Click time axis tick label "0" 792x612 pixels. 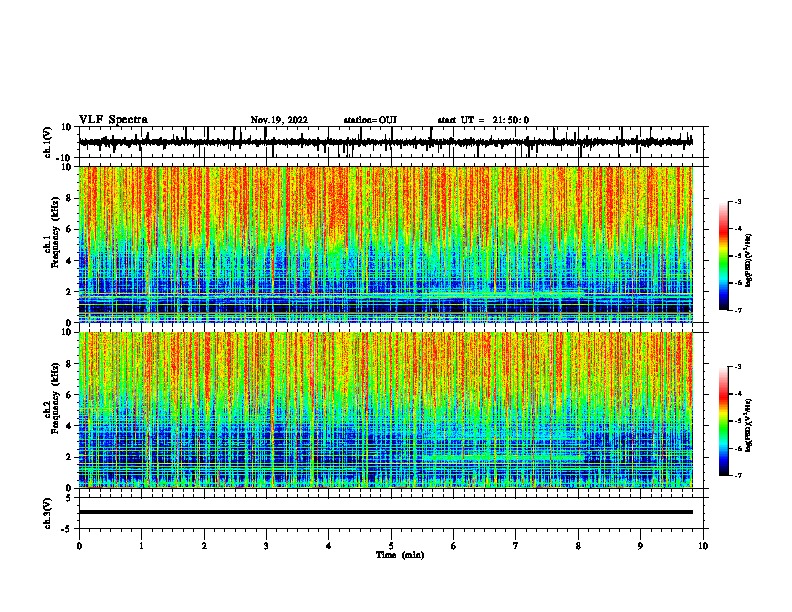(x=79, y=546)
